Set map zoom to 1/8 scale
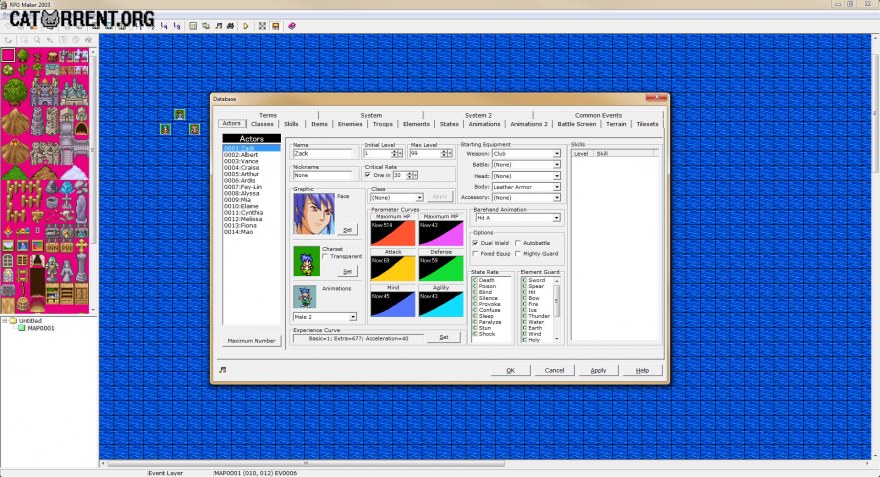880x477 pixels. 177,26
